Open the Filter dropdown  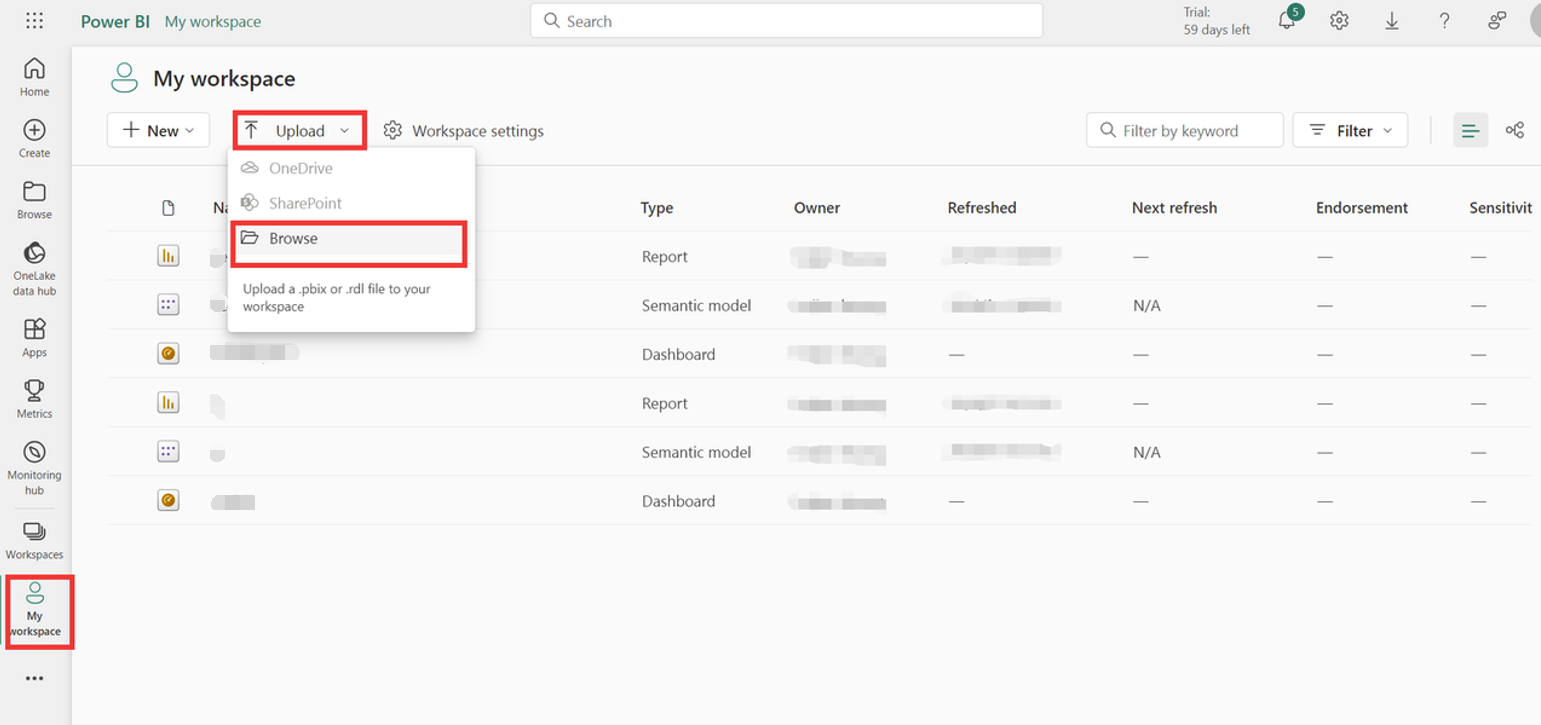(x=1350, y=131)
